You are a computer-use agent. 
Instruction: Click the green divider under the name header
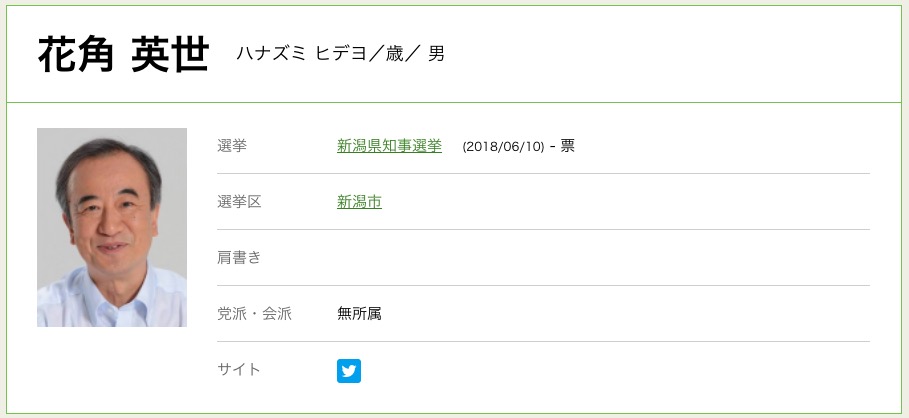click(x=454, y=103)
